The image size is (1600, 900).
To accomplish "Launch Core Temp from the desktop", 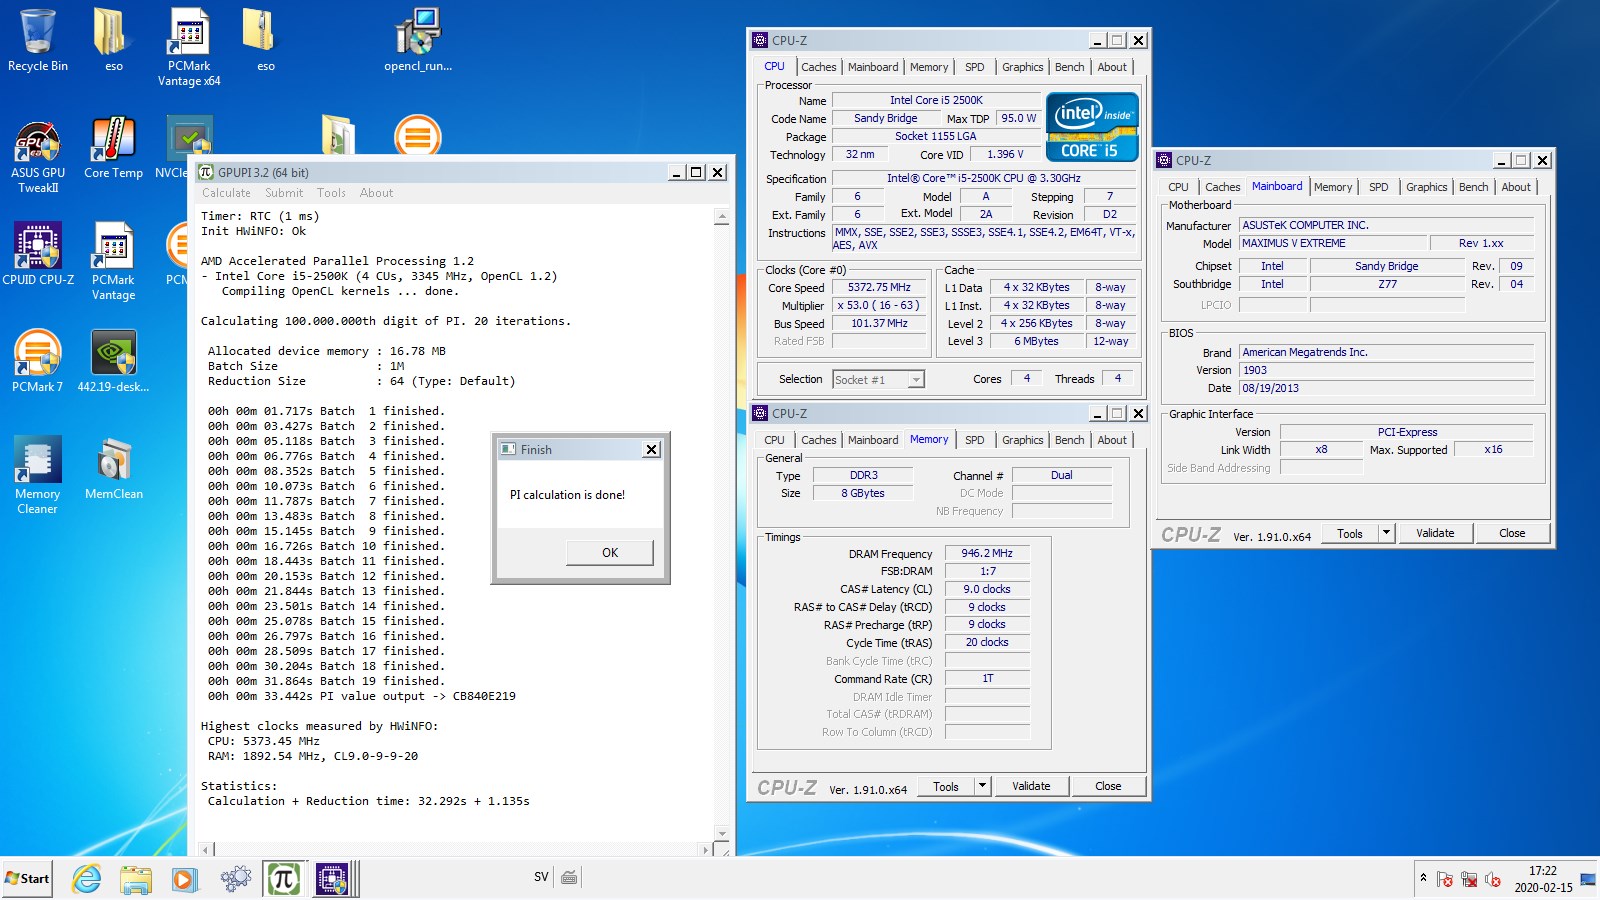I will [113, 148].
